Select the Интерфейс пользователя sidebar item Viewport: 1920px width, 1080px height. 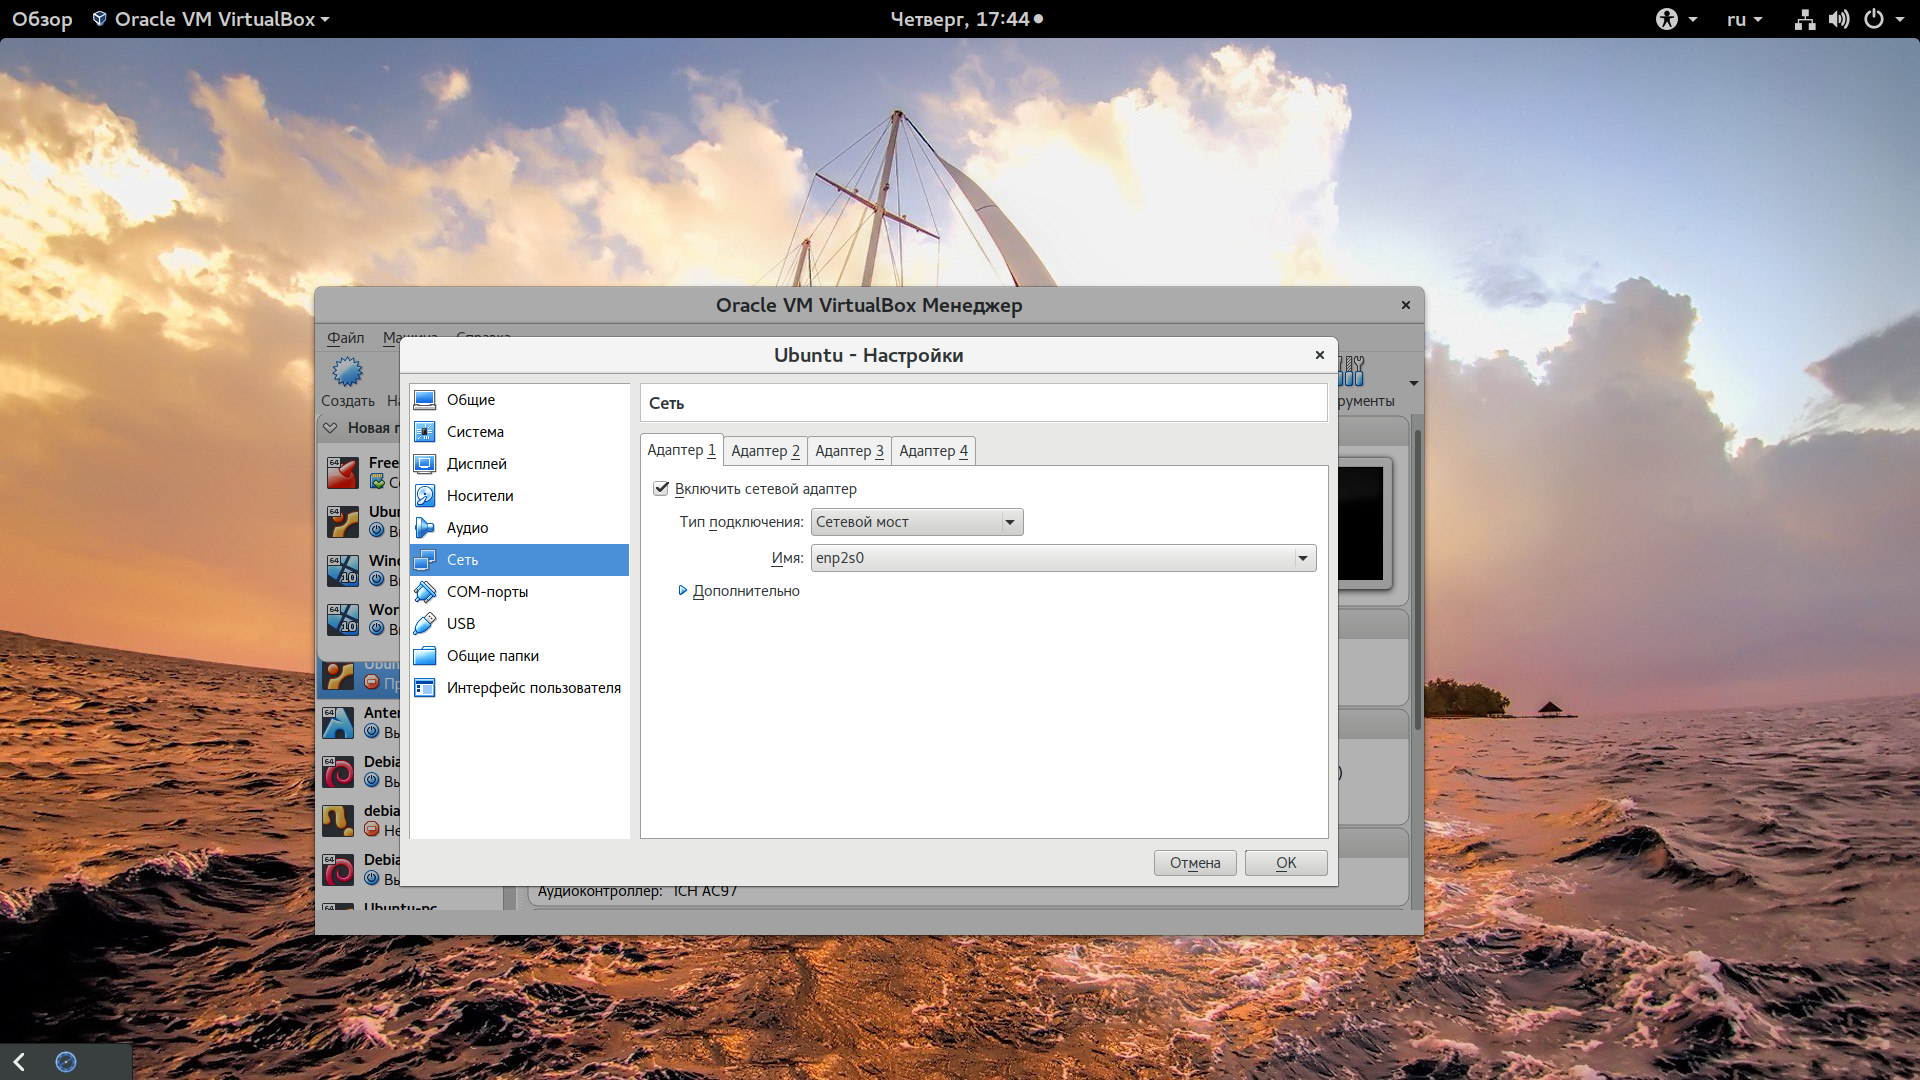tap(531, 687)
